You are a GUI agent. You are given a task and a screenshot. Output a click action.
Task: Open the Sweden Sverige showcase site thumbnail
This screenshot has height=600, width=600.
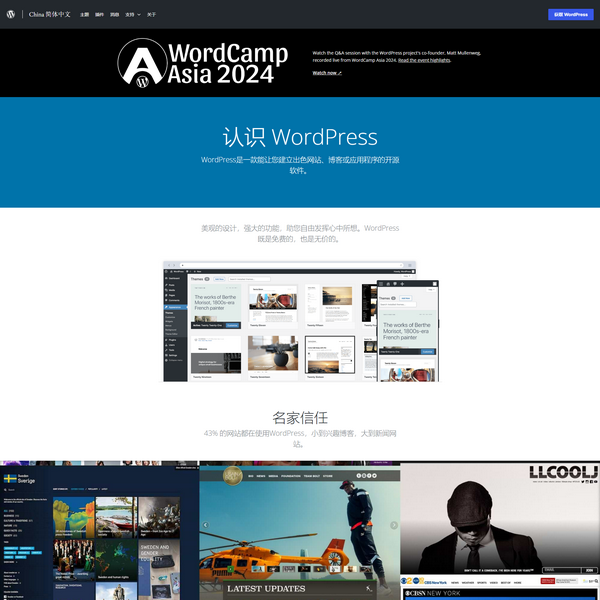pyautogui.click(x=99, y=530)
